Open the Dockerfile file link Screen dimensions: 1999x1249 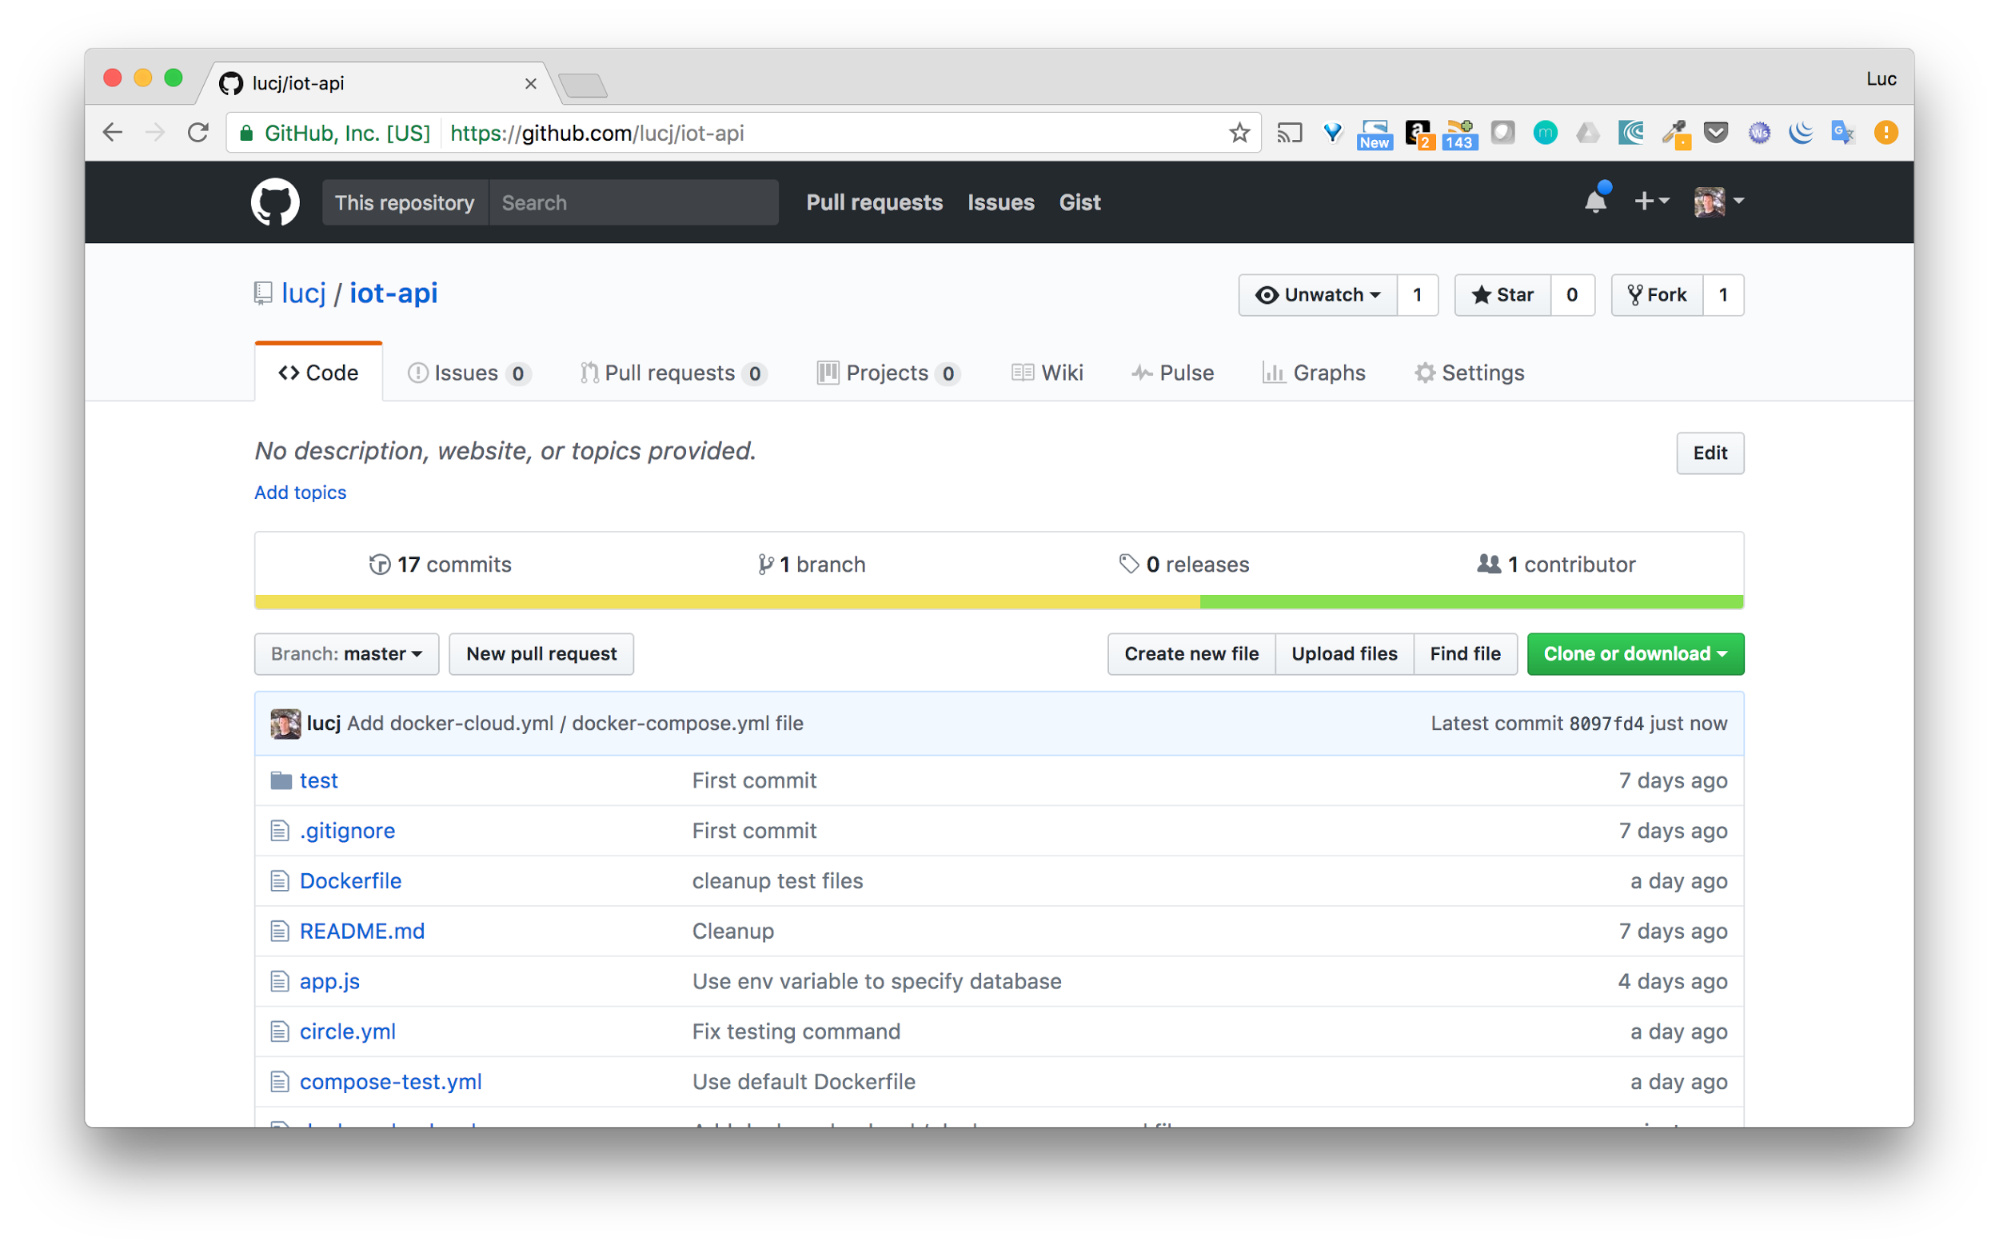pos(350,881)
